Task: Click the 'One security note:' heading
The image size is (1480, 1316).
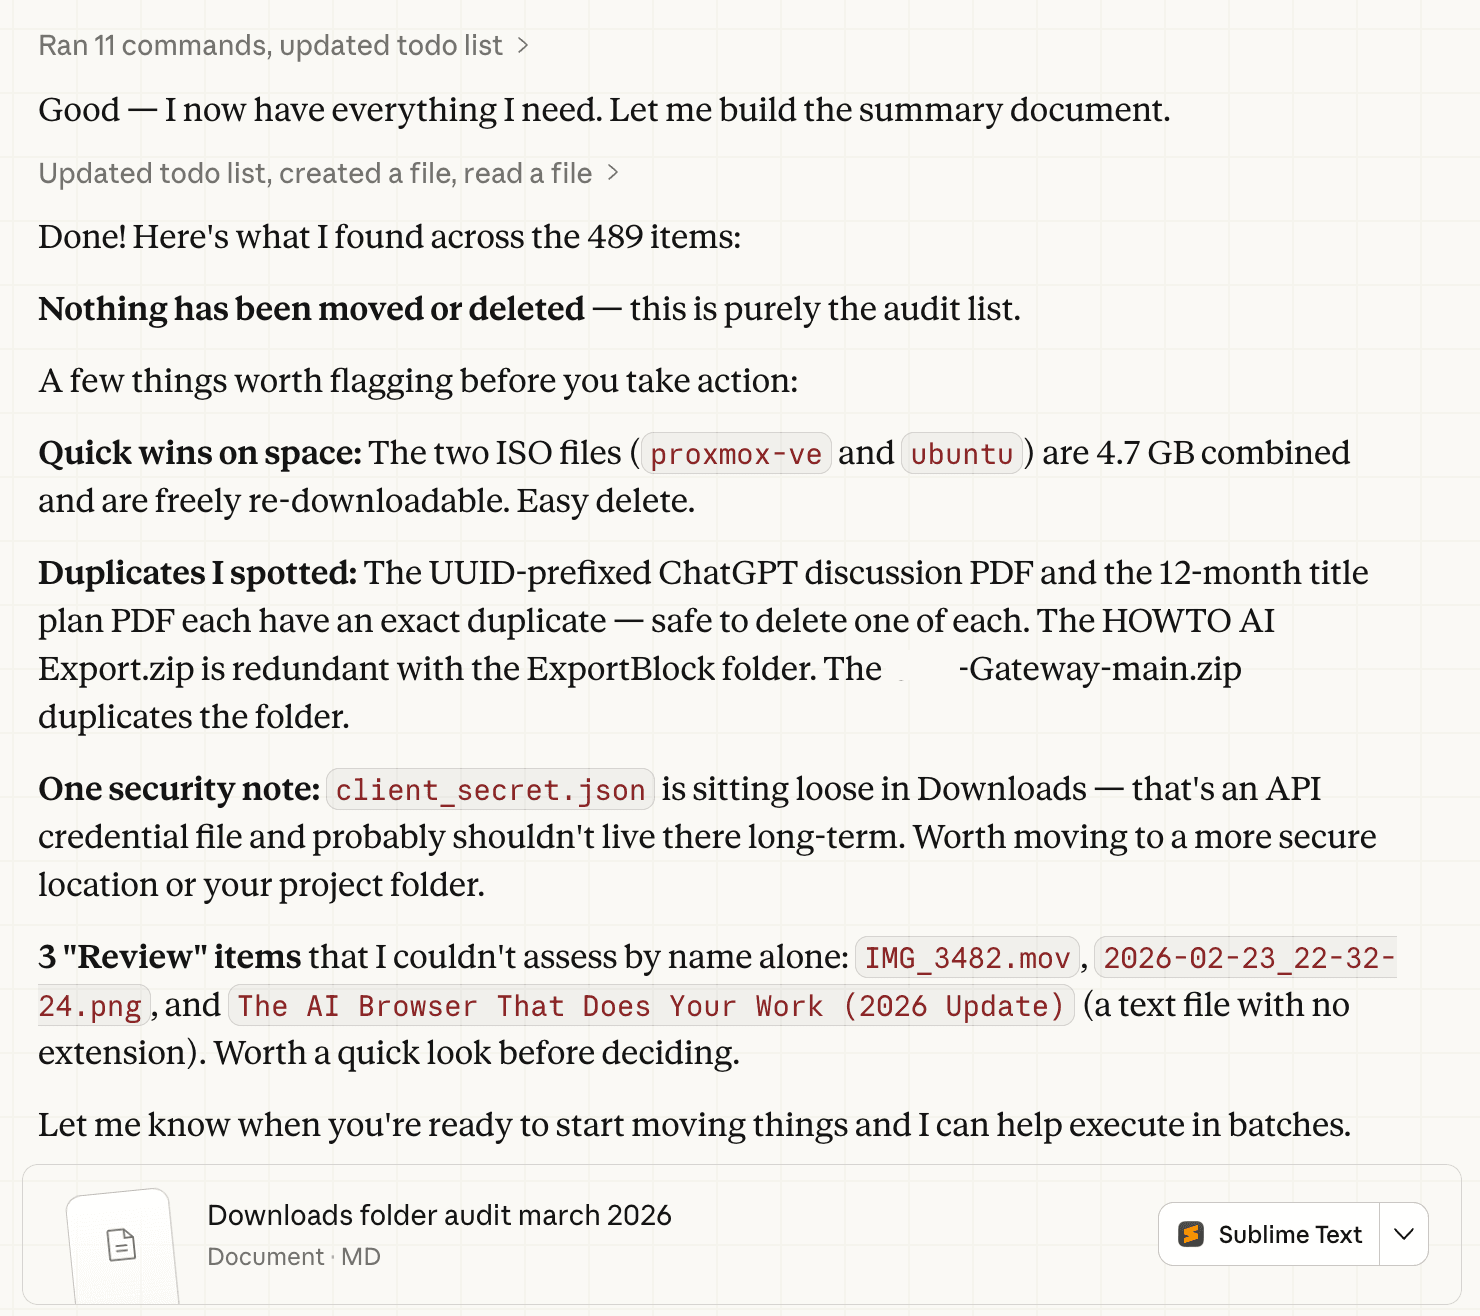Action: (x=179, y=789)
